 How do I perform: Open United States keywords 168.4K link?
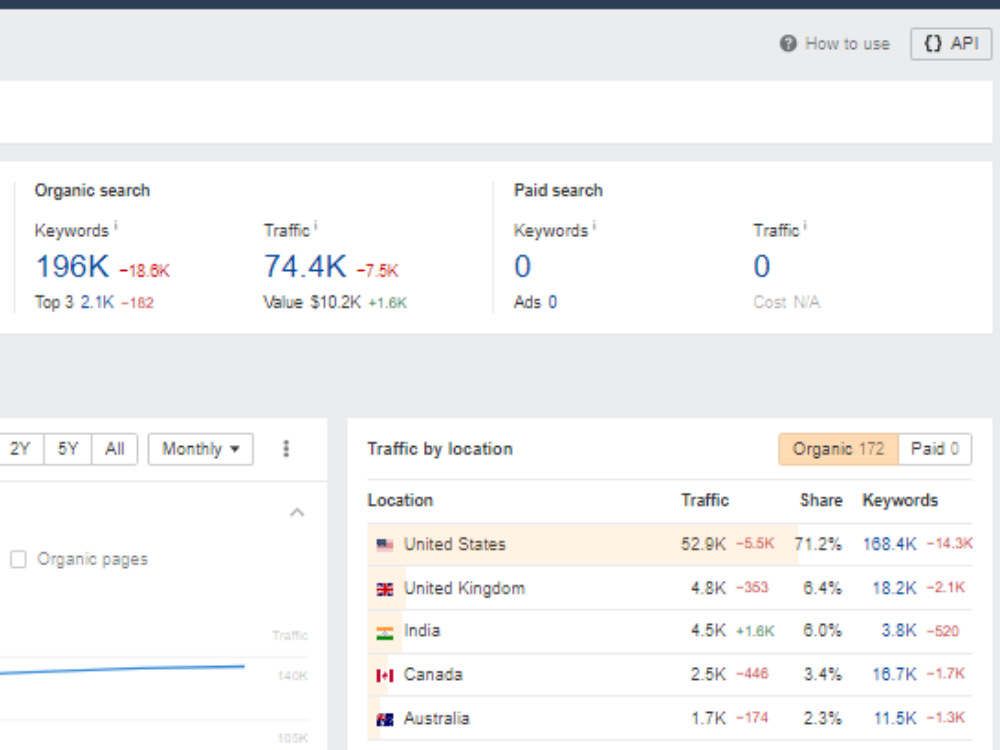coord(889,544)
